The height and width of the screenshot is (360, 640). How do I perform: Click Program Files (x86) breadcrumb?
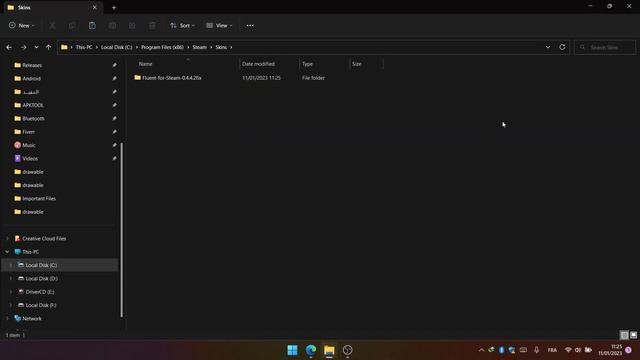(x=162, y=47)
